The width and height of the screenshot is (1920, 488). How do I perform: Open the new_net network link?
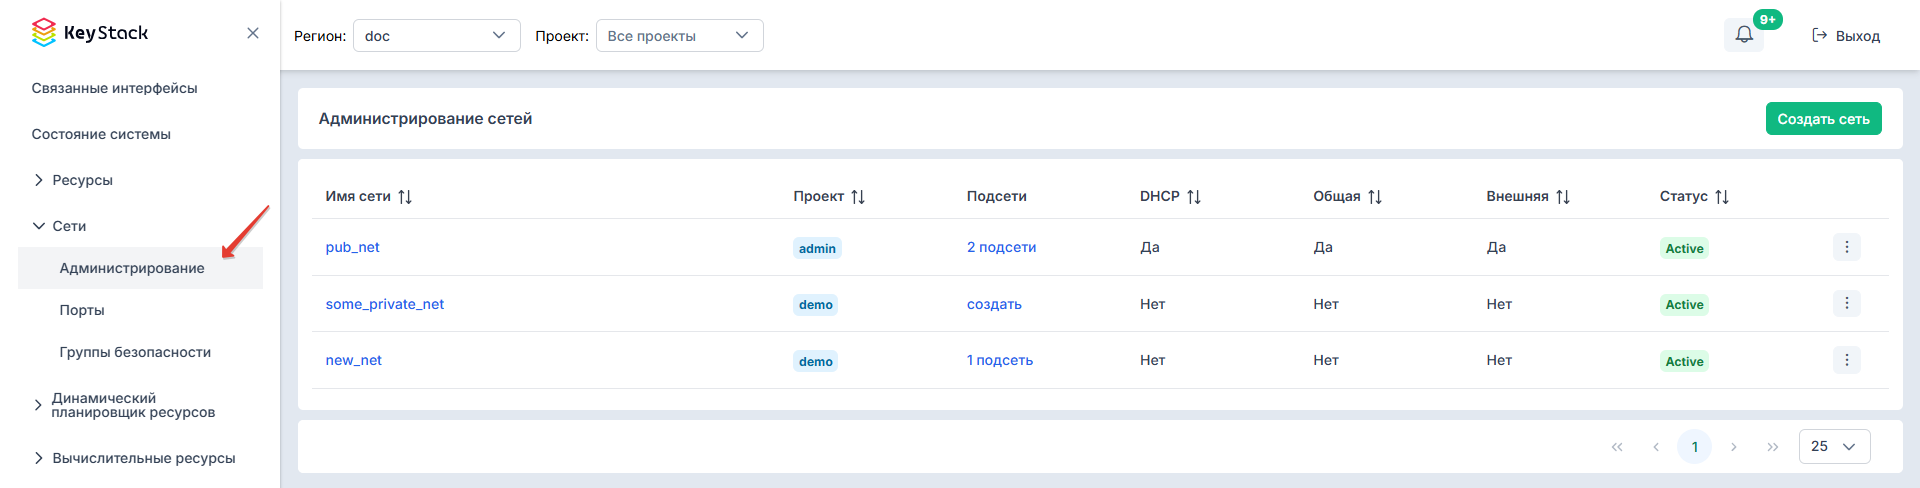[353, 360]
